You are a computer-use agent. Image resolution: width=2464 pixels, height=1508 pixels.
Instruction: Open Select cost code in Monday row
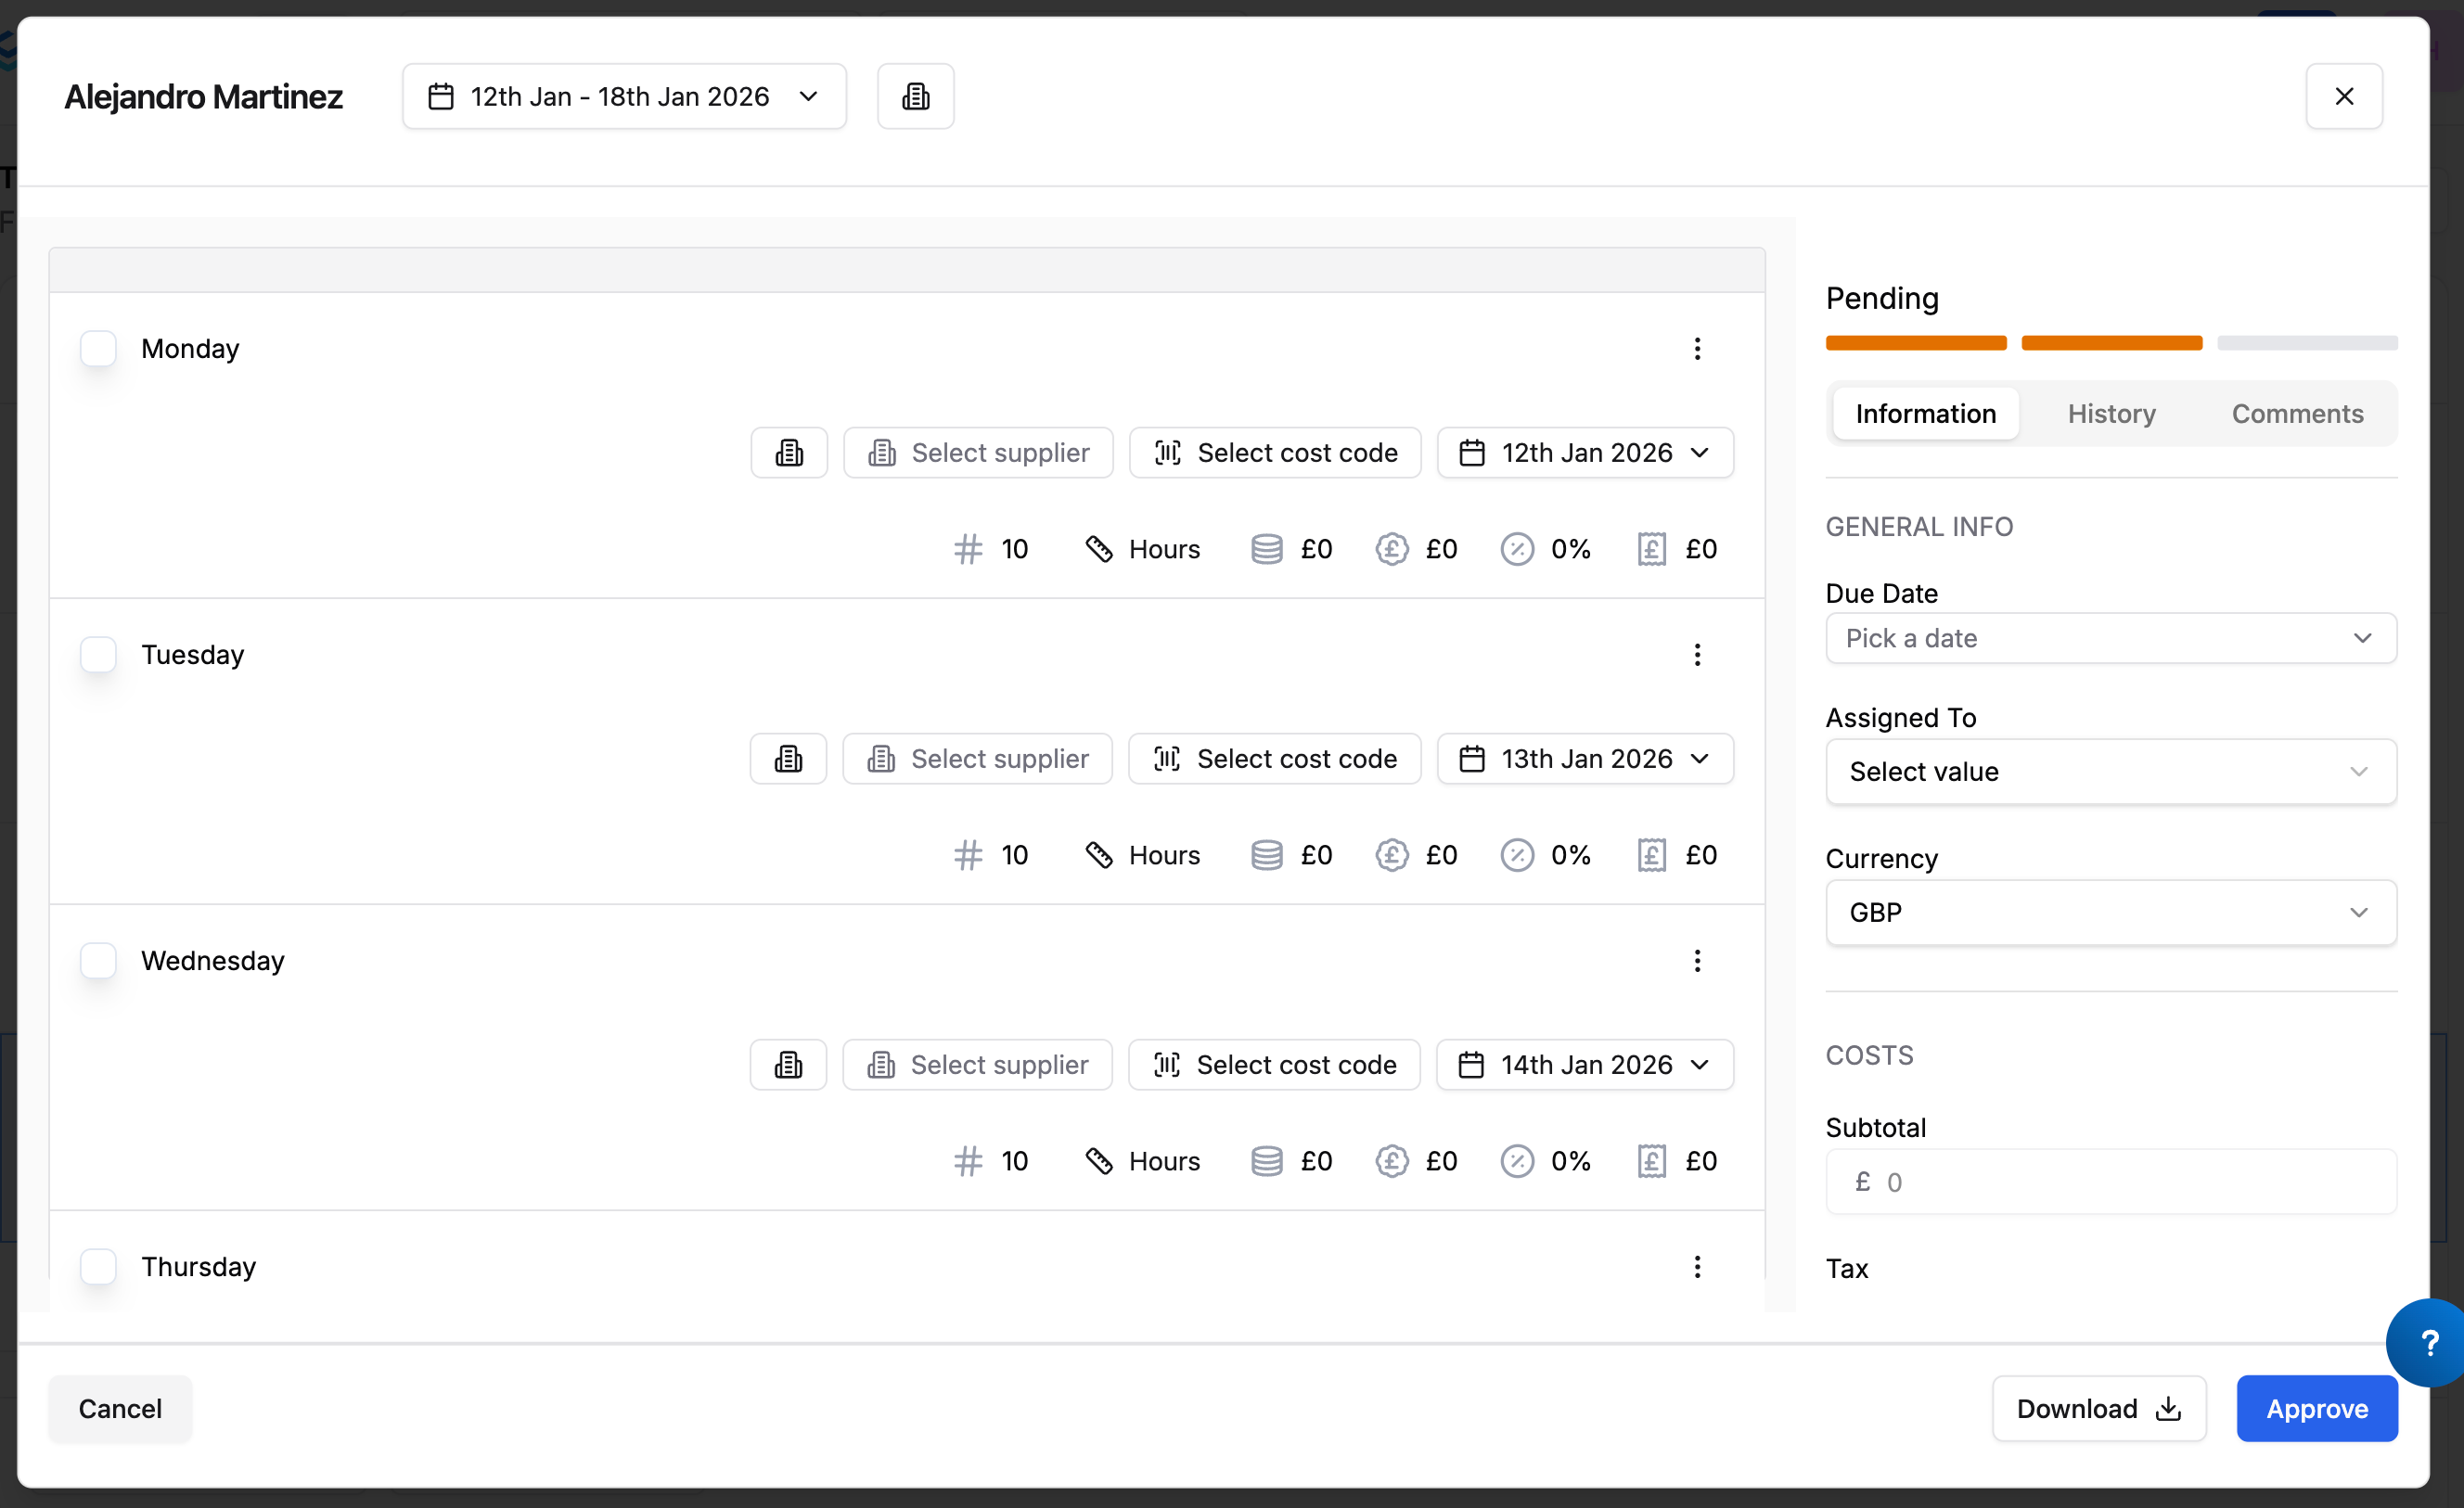tap(1275, 453)
